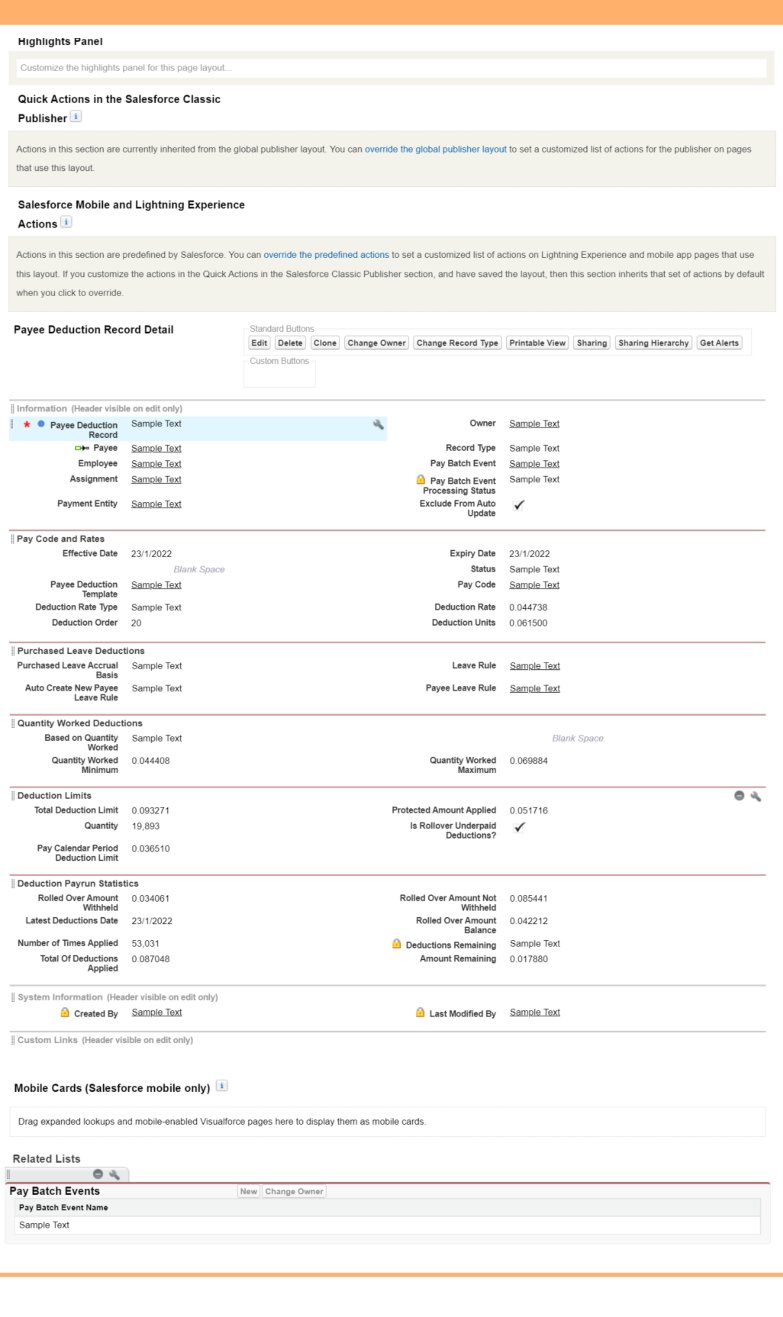
Task: Open Pay Batch Event Sample Text link
Action: [x=534, y=464]
